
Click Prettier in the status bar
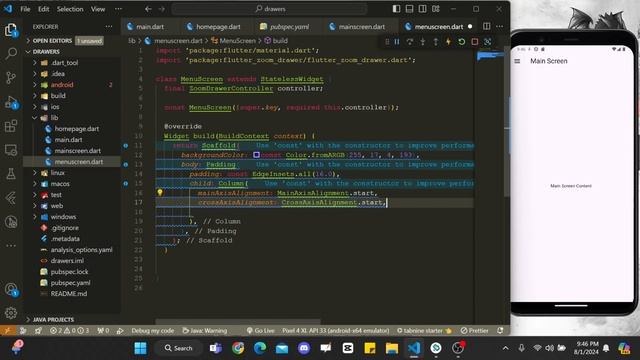coord(475,331)
